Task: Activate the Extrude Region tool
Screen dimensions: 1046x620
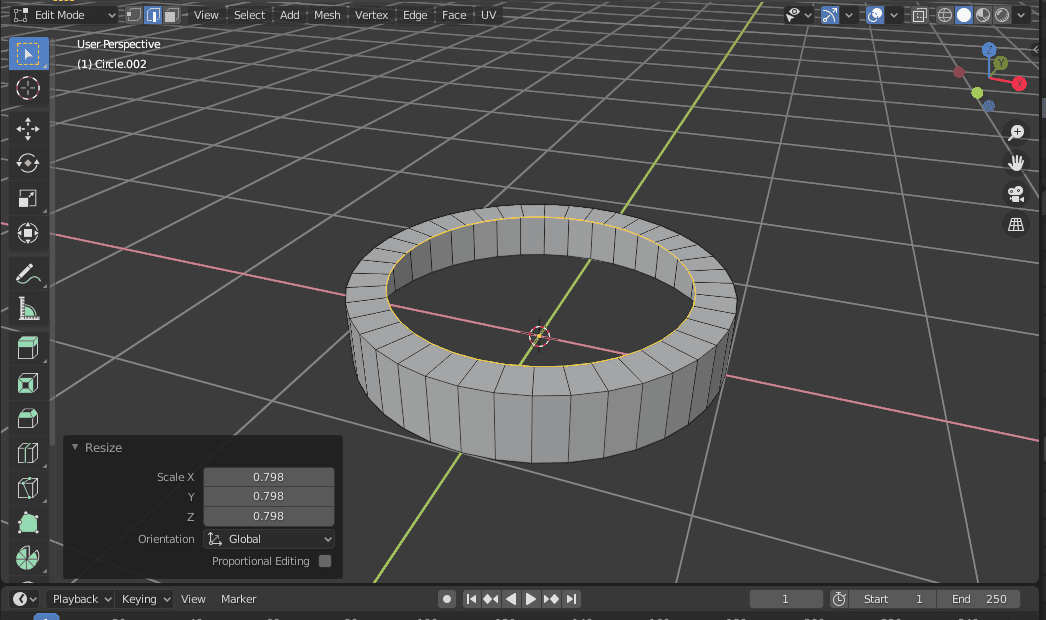Action: [x=27, y=347]
